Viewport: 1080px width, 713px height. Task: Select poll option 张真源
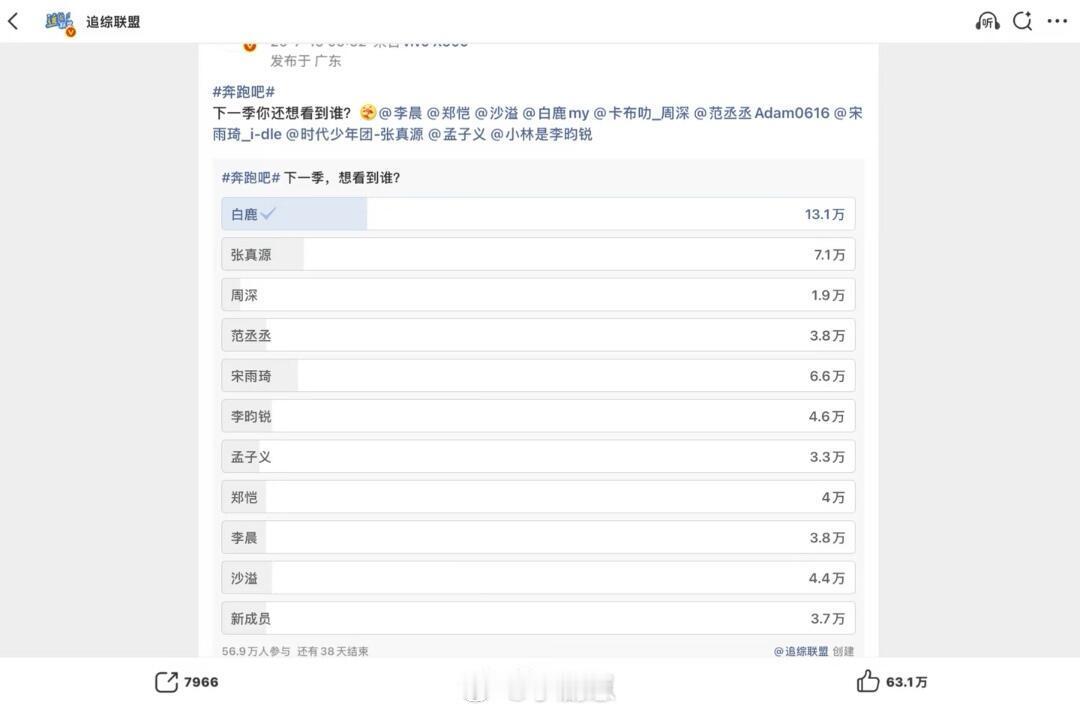(538, 255)
